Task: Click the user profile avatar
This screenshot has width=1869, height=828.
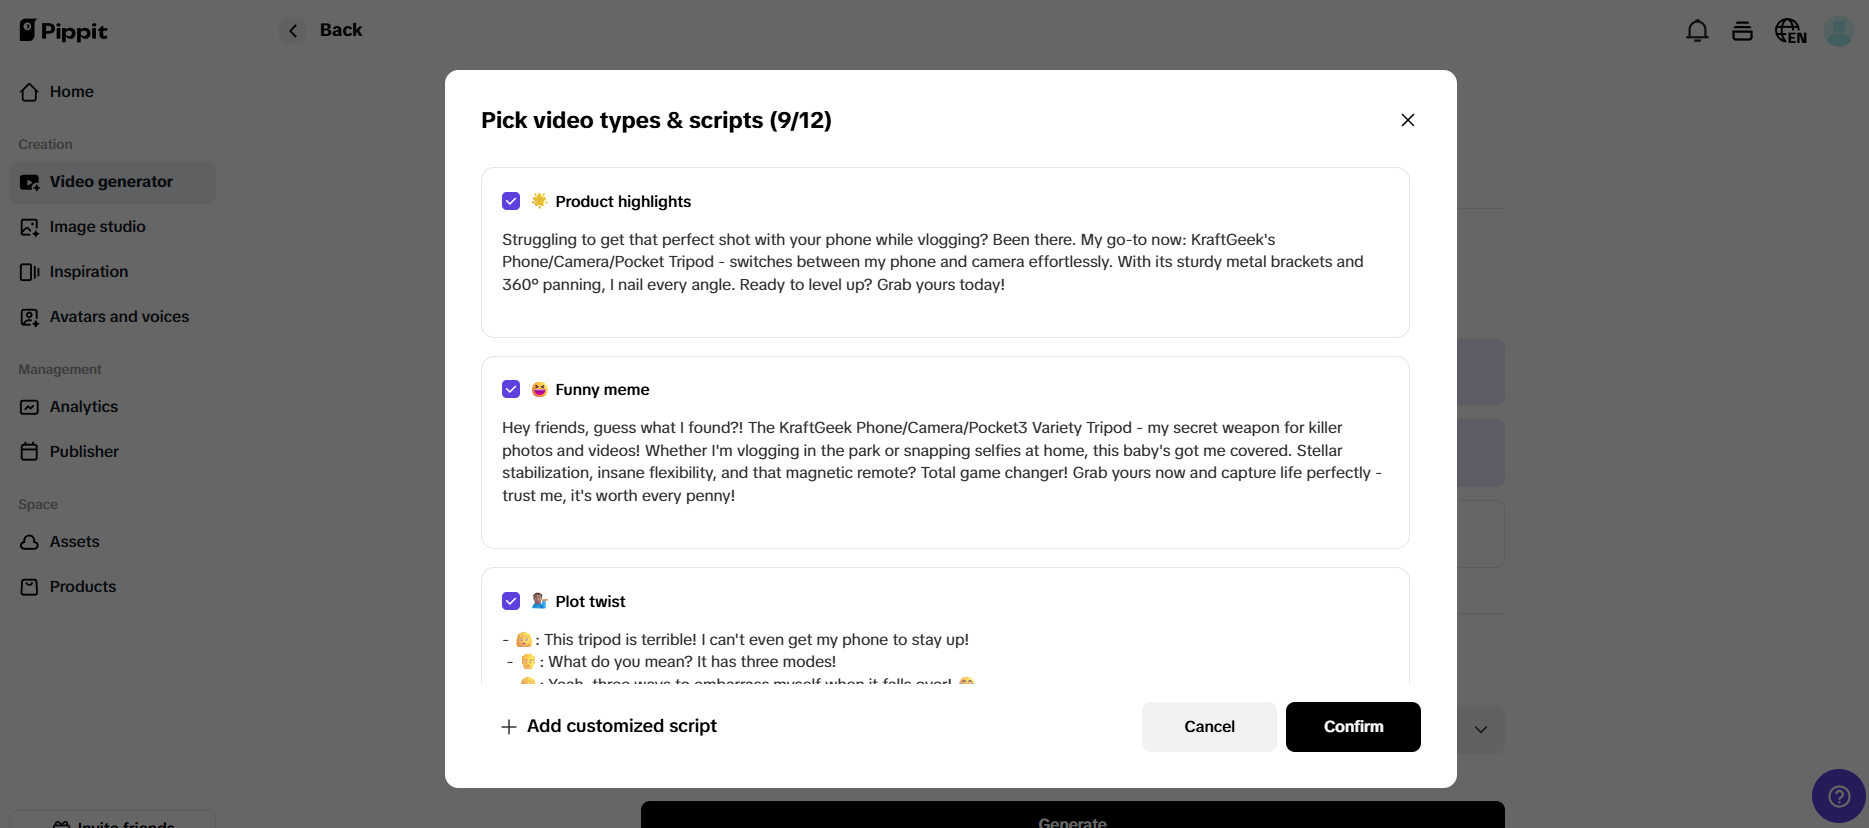Action: point(1838,31)
